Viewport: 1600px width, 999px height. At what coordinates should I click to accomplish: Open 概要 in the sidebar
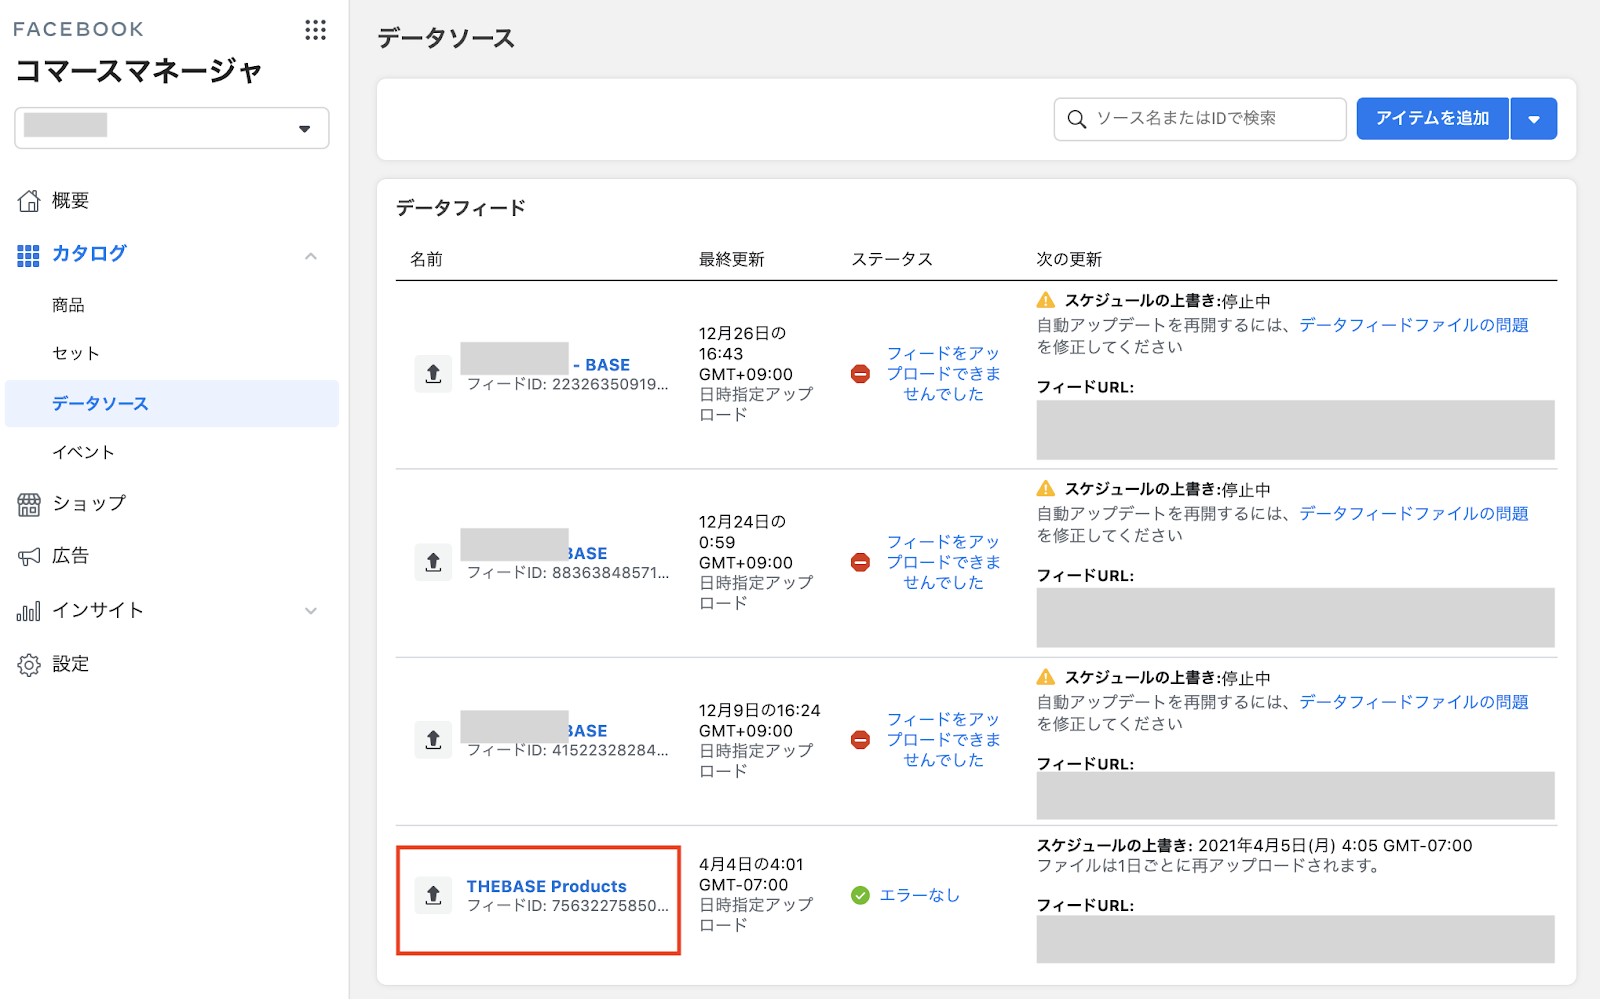point(71,201)
